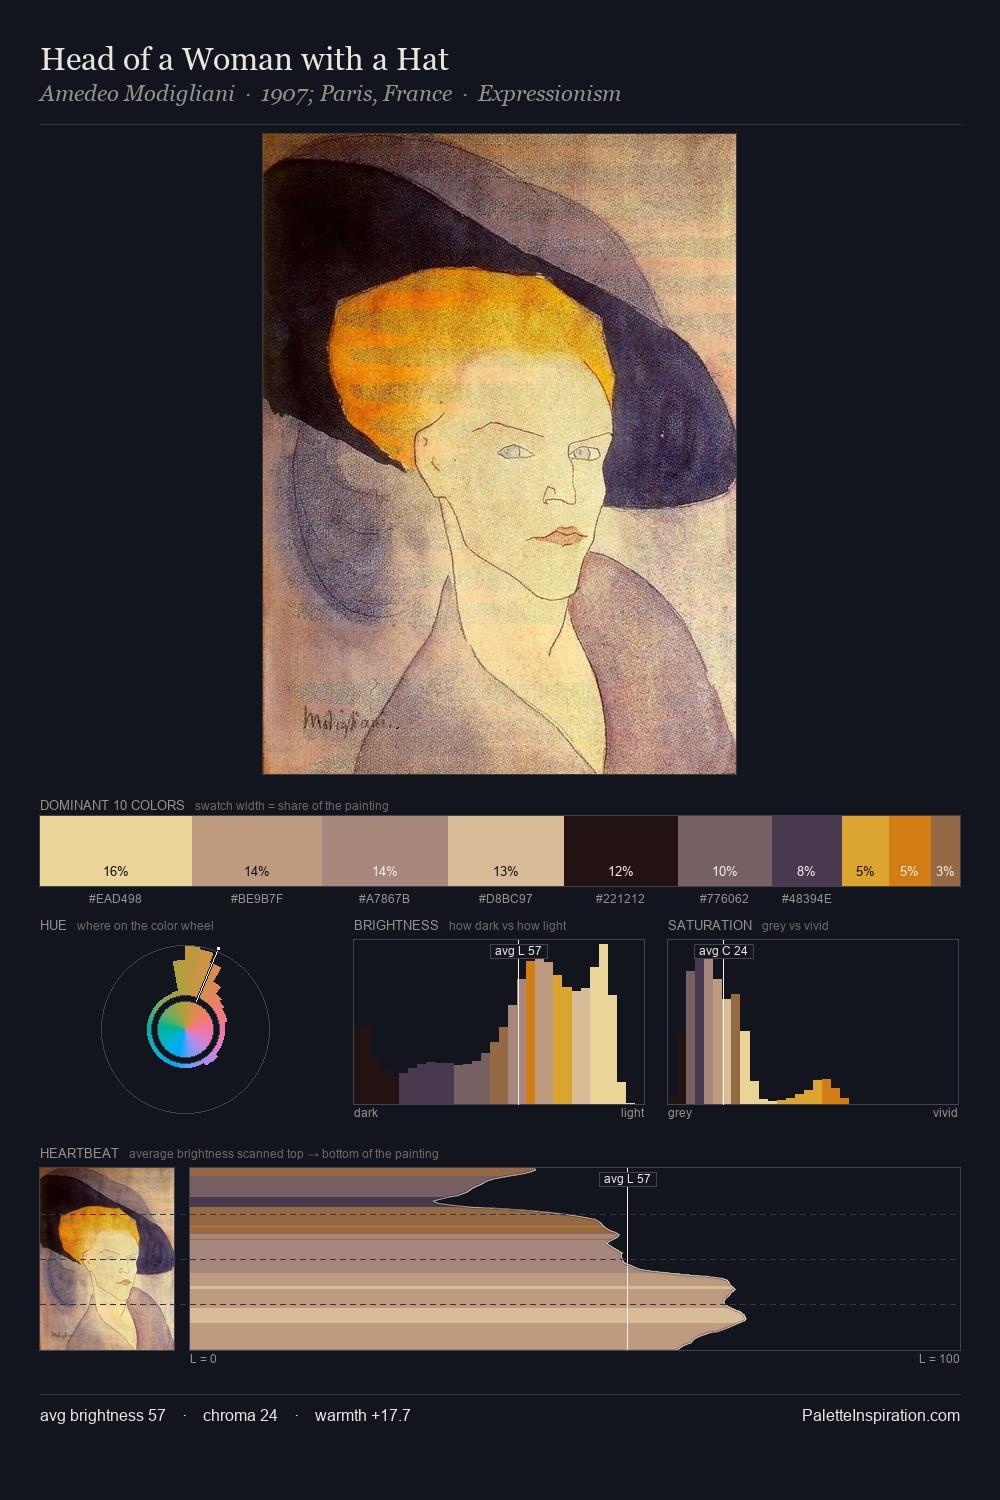This screenshot has width=1000, height=1500.
Task: Click the 10% grey-mauve swatch
Action: [725, 851]
